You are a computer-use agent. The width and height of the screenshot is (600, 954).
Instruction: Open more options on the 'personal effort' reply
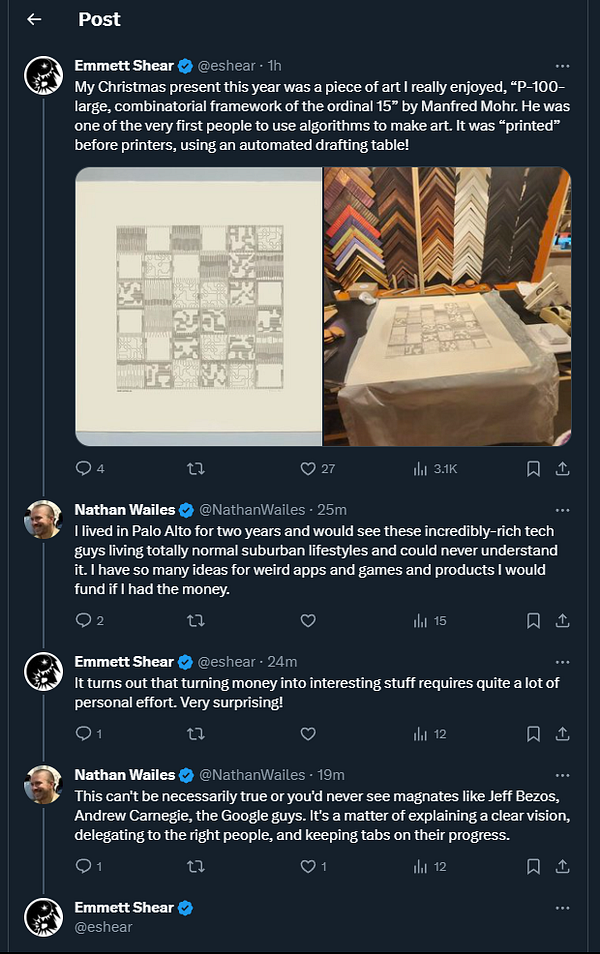click(563, 661)
